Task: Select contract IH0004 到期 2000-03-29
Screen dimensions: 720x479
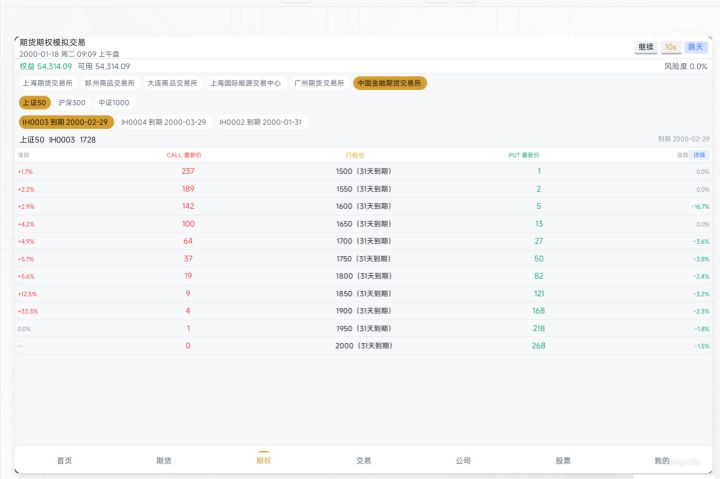Action: [x=163, y=122]
